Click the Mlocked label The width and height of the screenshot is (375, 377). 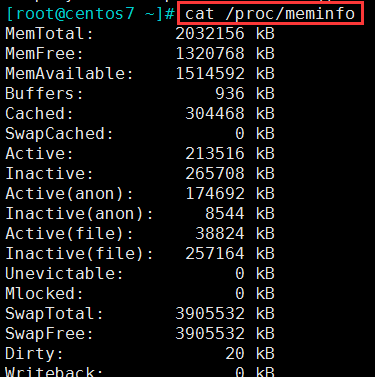44,294
